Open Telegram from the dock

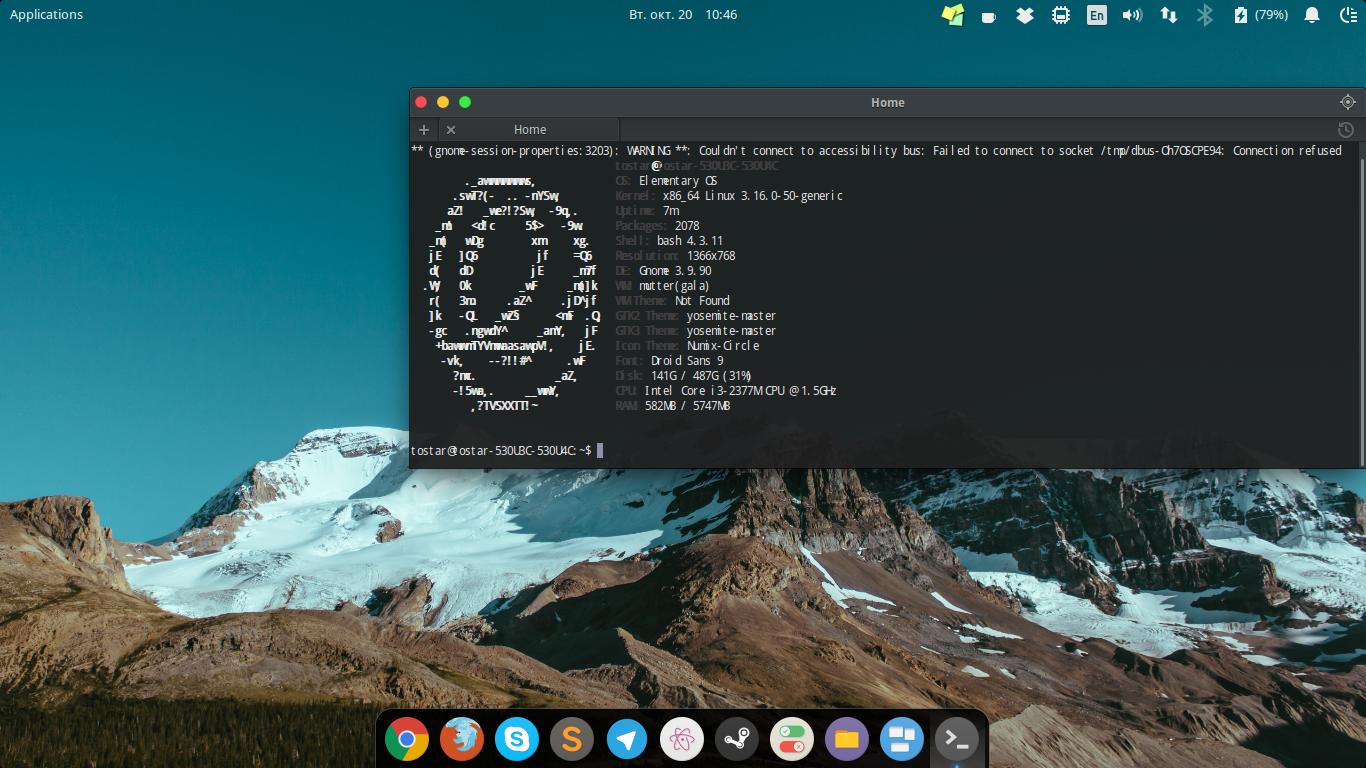[627, 740]
